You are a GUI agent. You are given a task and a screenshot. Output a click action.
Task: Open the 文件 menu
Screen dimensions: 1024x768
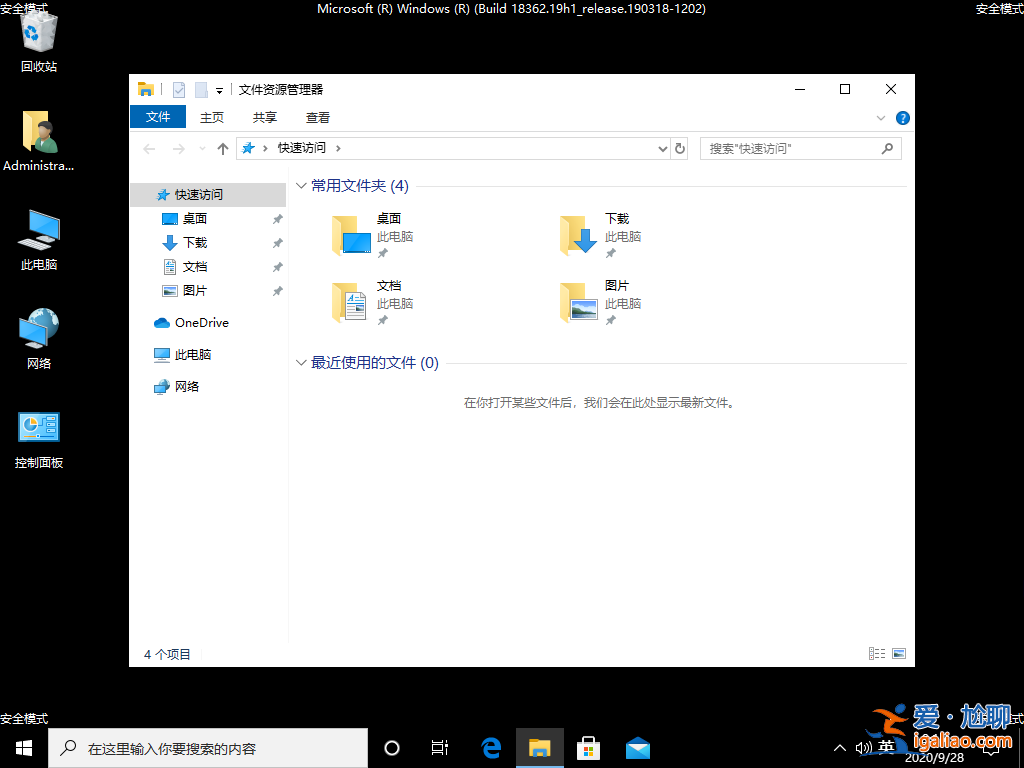[x=158, y=116]
